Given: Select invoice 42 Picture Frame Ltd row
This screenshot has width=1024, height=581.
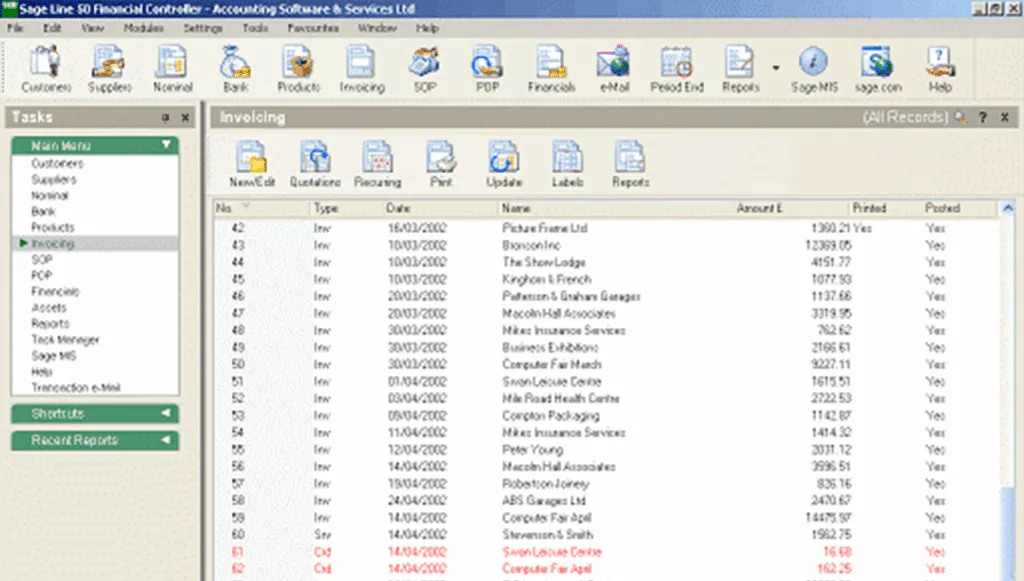Looking at the screenshot, I should (607, 228).
